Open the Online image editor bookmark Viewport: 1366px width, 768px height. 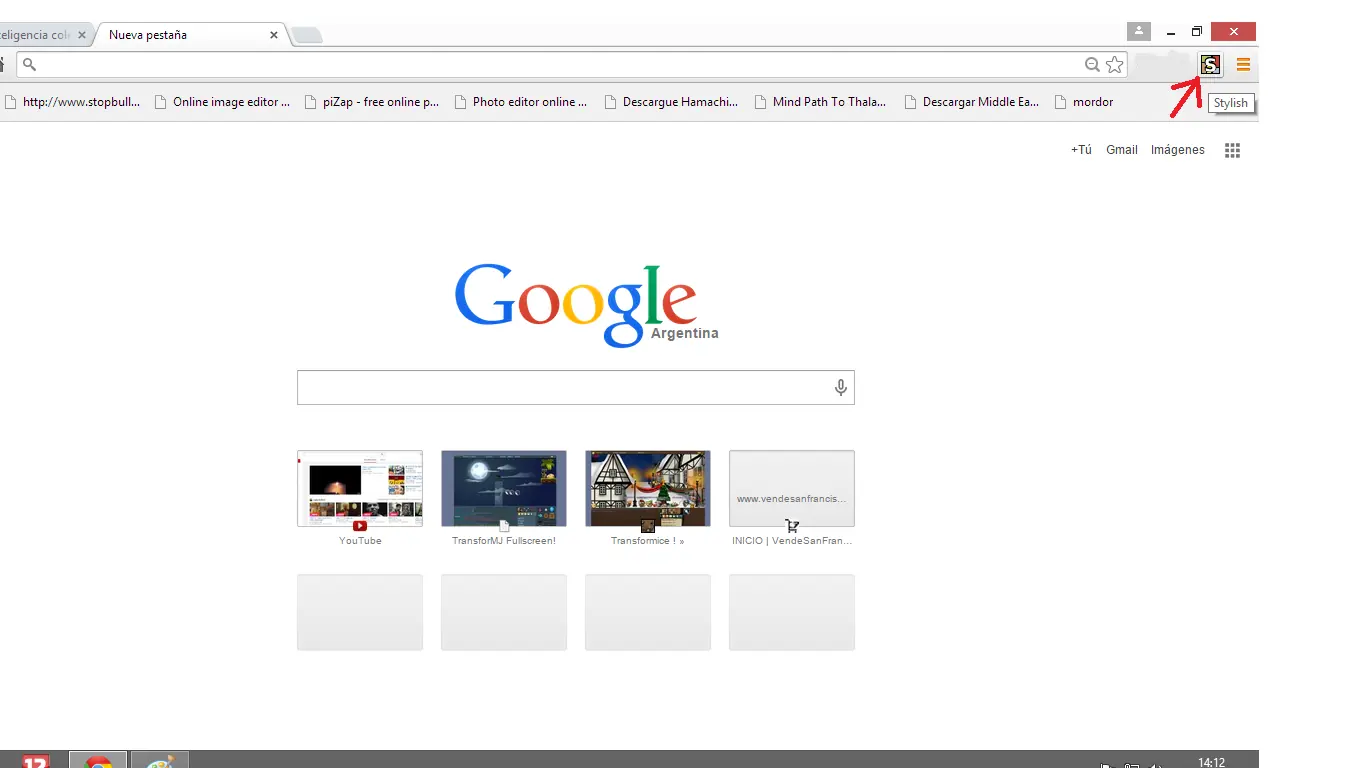click(222, 102)
